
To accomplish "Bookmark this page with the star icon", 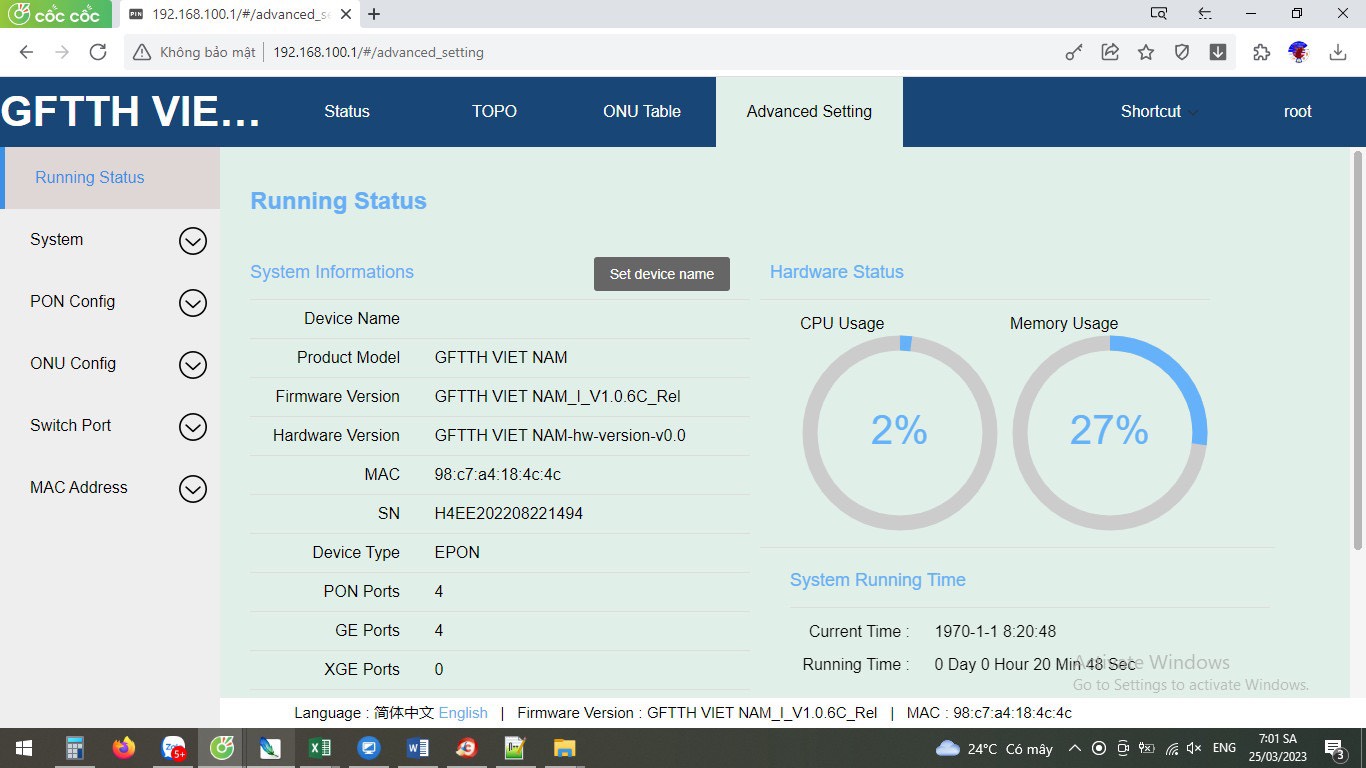I will pyautogui.click(x=1146, y=52).
